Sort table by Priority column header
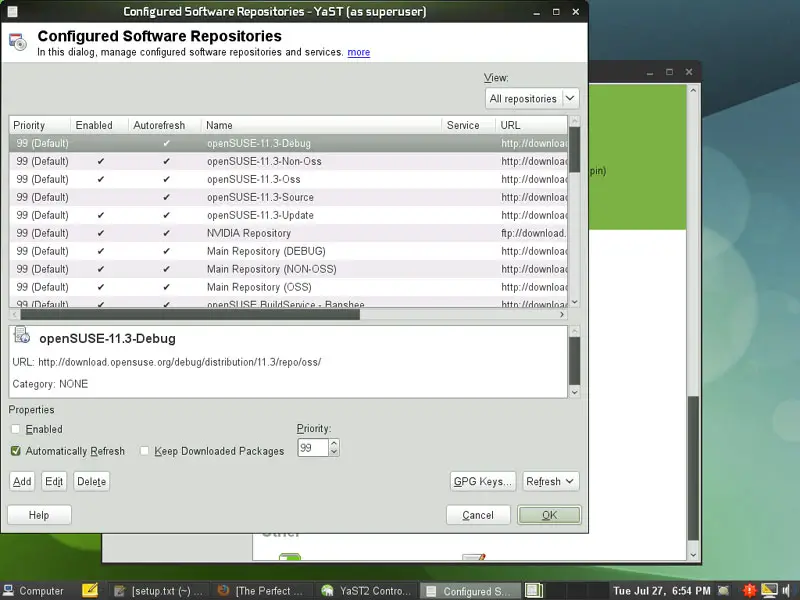The height and width of the screenshot is (600, 800). 40,125
